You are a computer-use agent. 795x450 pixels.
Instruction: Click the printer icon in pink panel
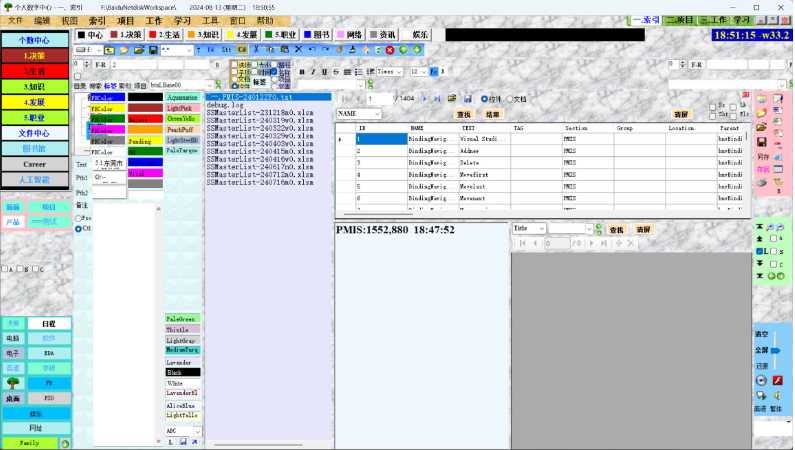coord(762,182)
